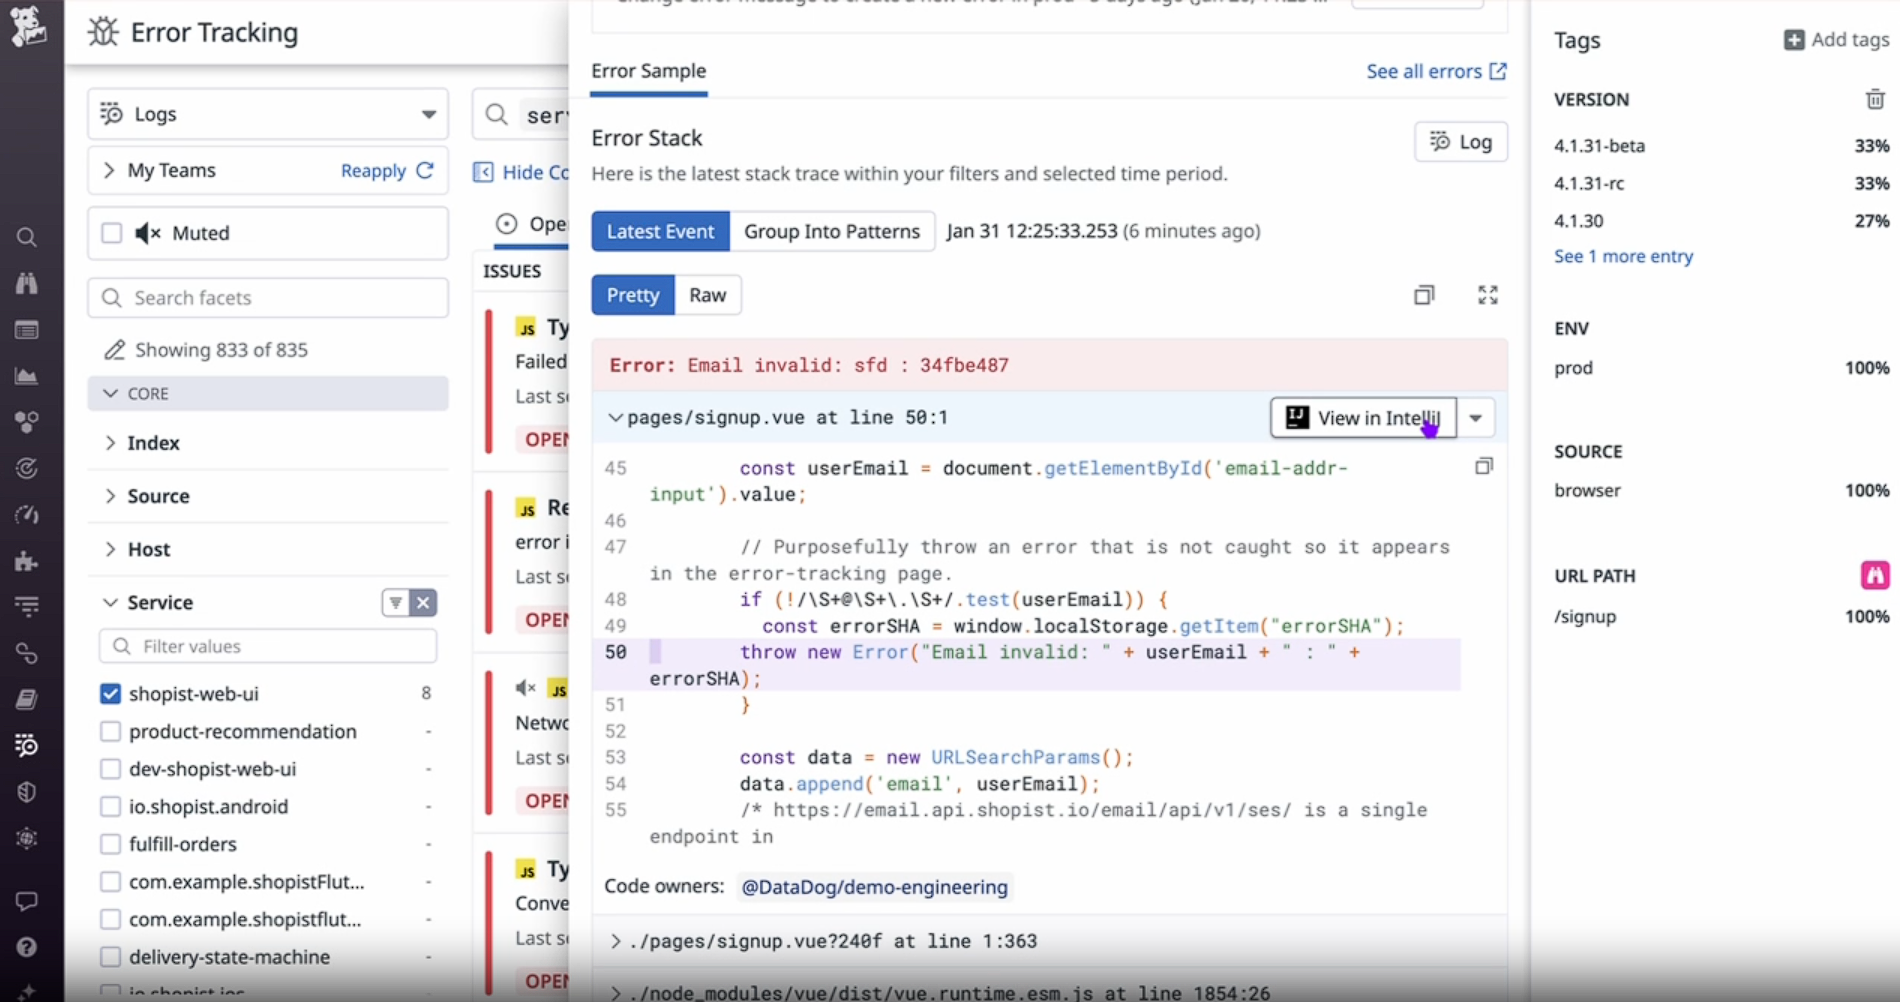Image resolution: width=1900 pixels, height=1002 pixels.
Task: Expand ./pages/signup.vue?240f stack frame
Action: tap(616, 941)
